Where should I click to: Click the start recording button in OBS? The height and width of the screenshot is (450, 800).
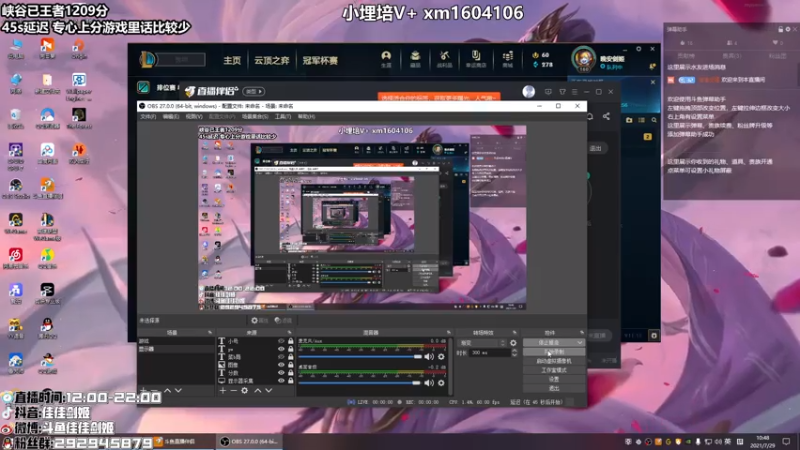click(554, 352)
